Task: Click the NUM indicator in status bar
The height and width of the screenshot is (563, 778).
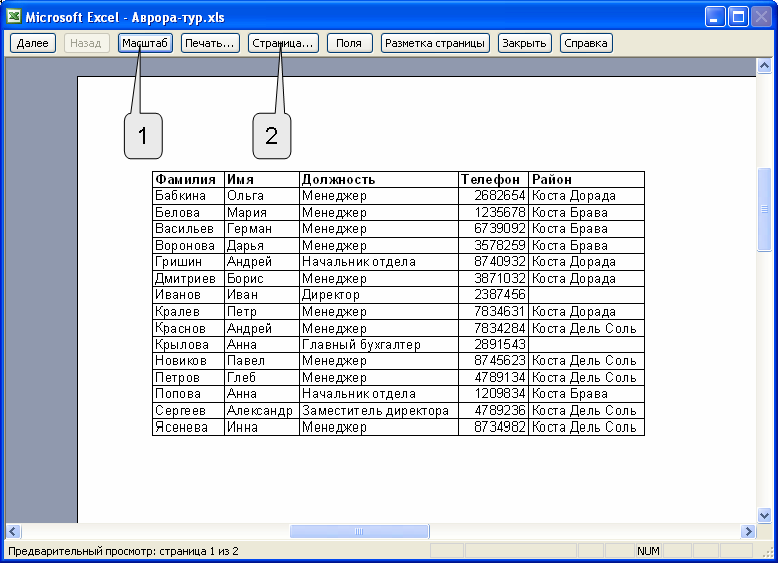Action: click(x=648, y=551)
